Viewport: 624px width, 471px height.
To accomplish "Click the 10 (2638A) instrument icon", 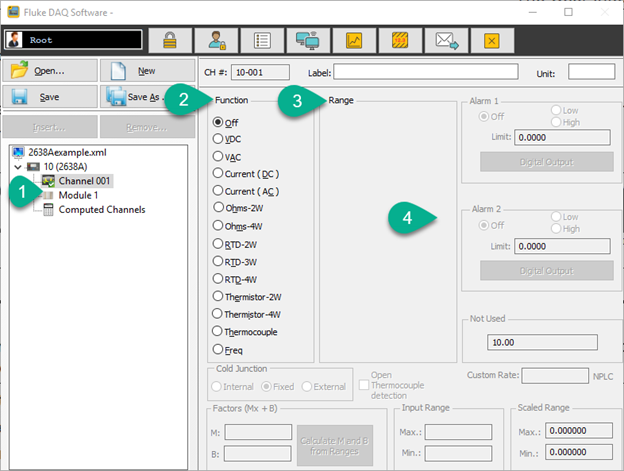I will (33, 167).
